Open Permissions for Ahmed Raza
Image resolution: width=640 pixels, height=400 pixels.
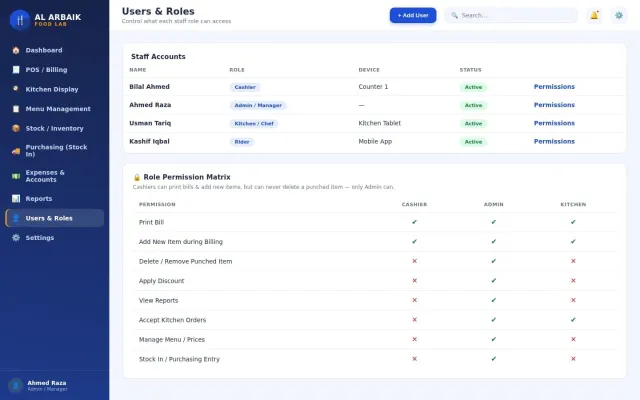[554, 105]
